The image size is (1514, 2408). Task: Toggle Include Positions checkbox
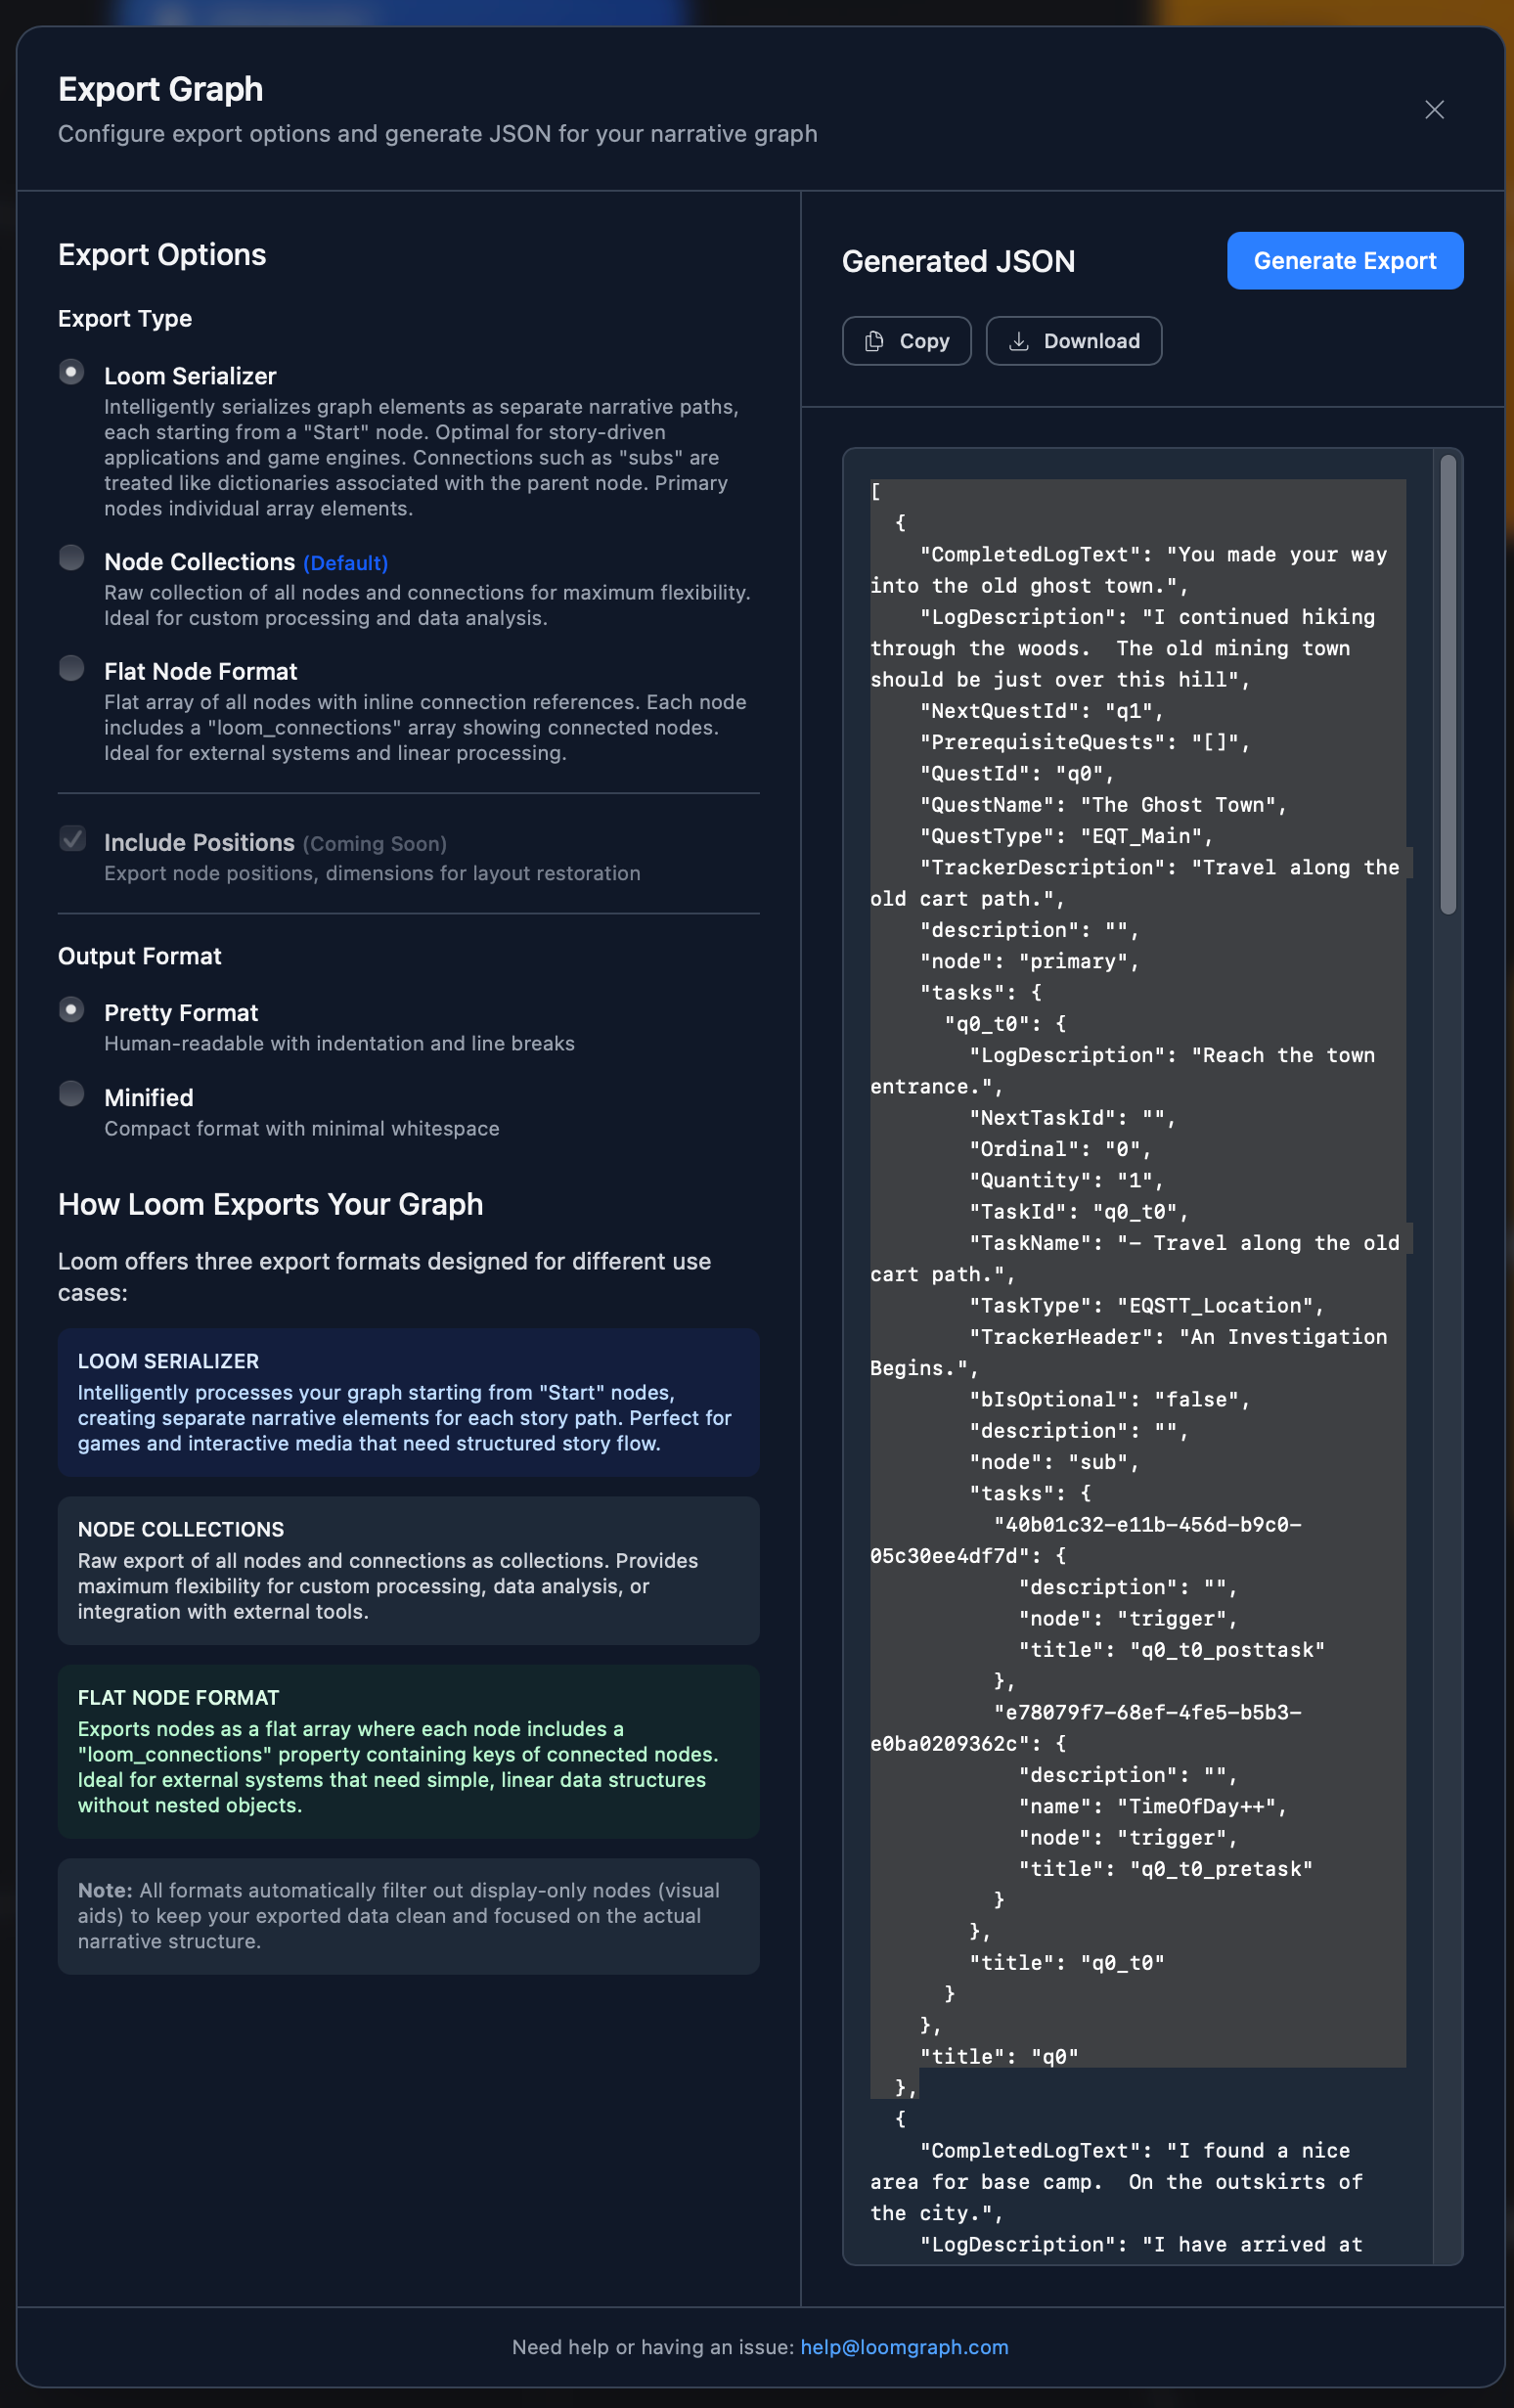[x=72, y=839]
